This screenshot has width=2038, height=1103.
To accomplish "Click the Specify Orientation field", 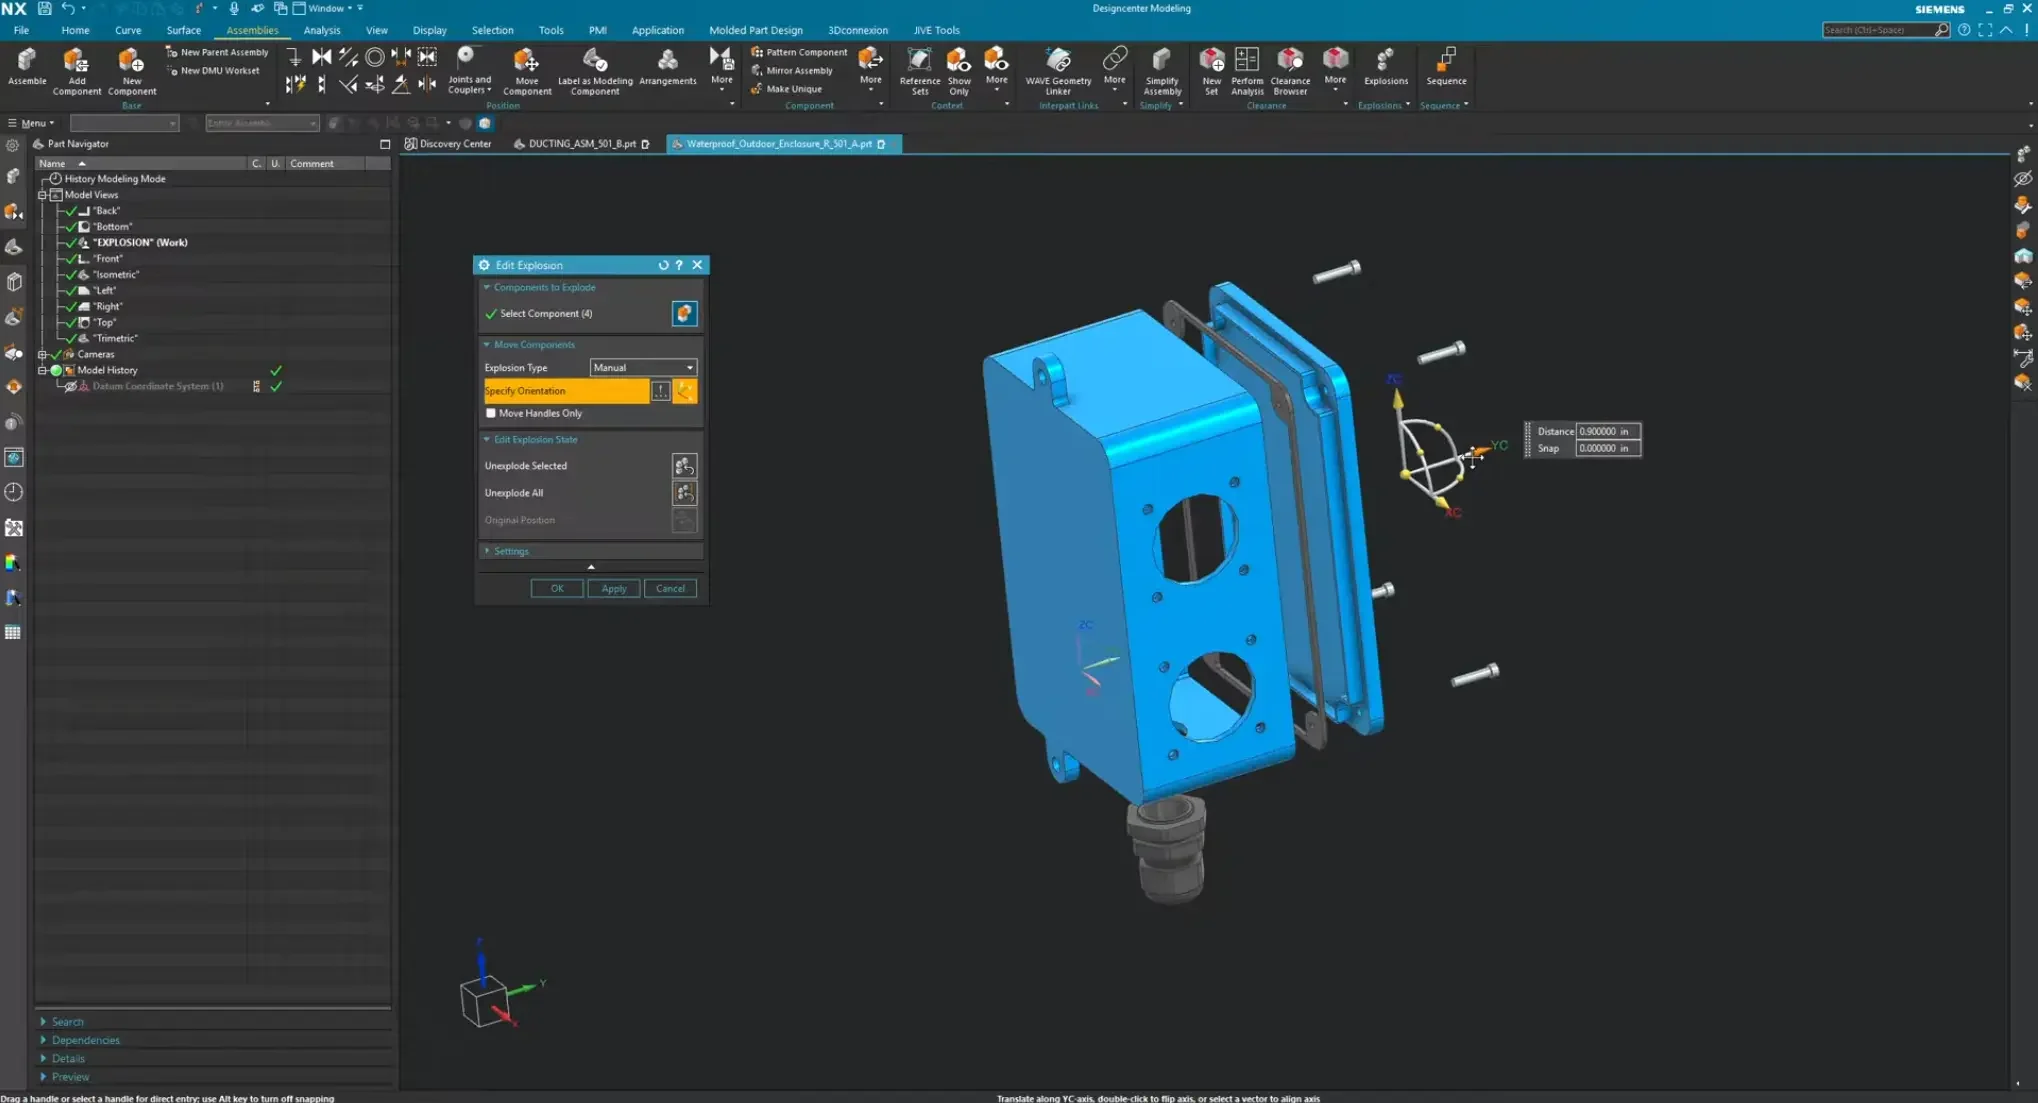I will pos(566,391).
